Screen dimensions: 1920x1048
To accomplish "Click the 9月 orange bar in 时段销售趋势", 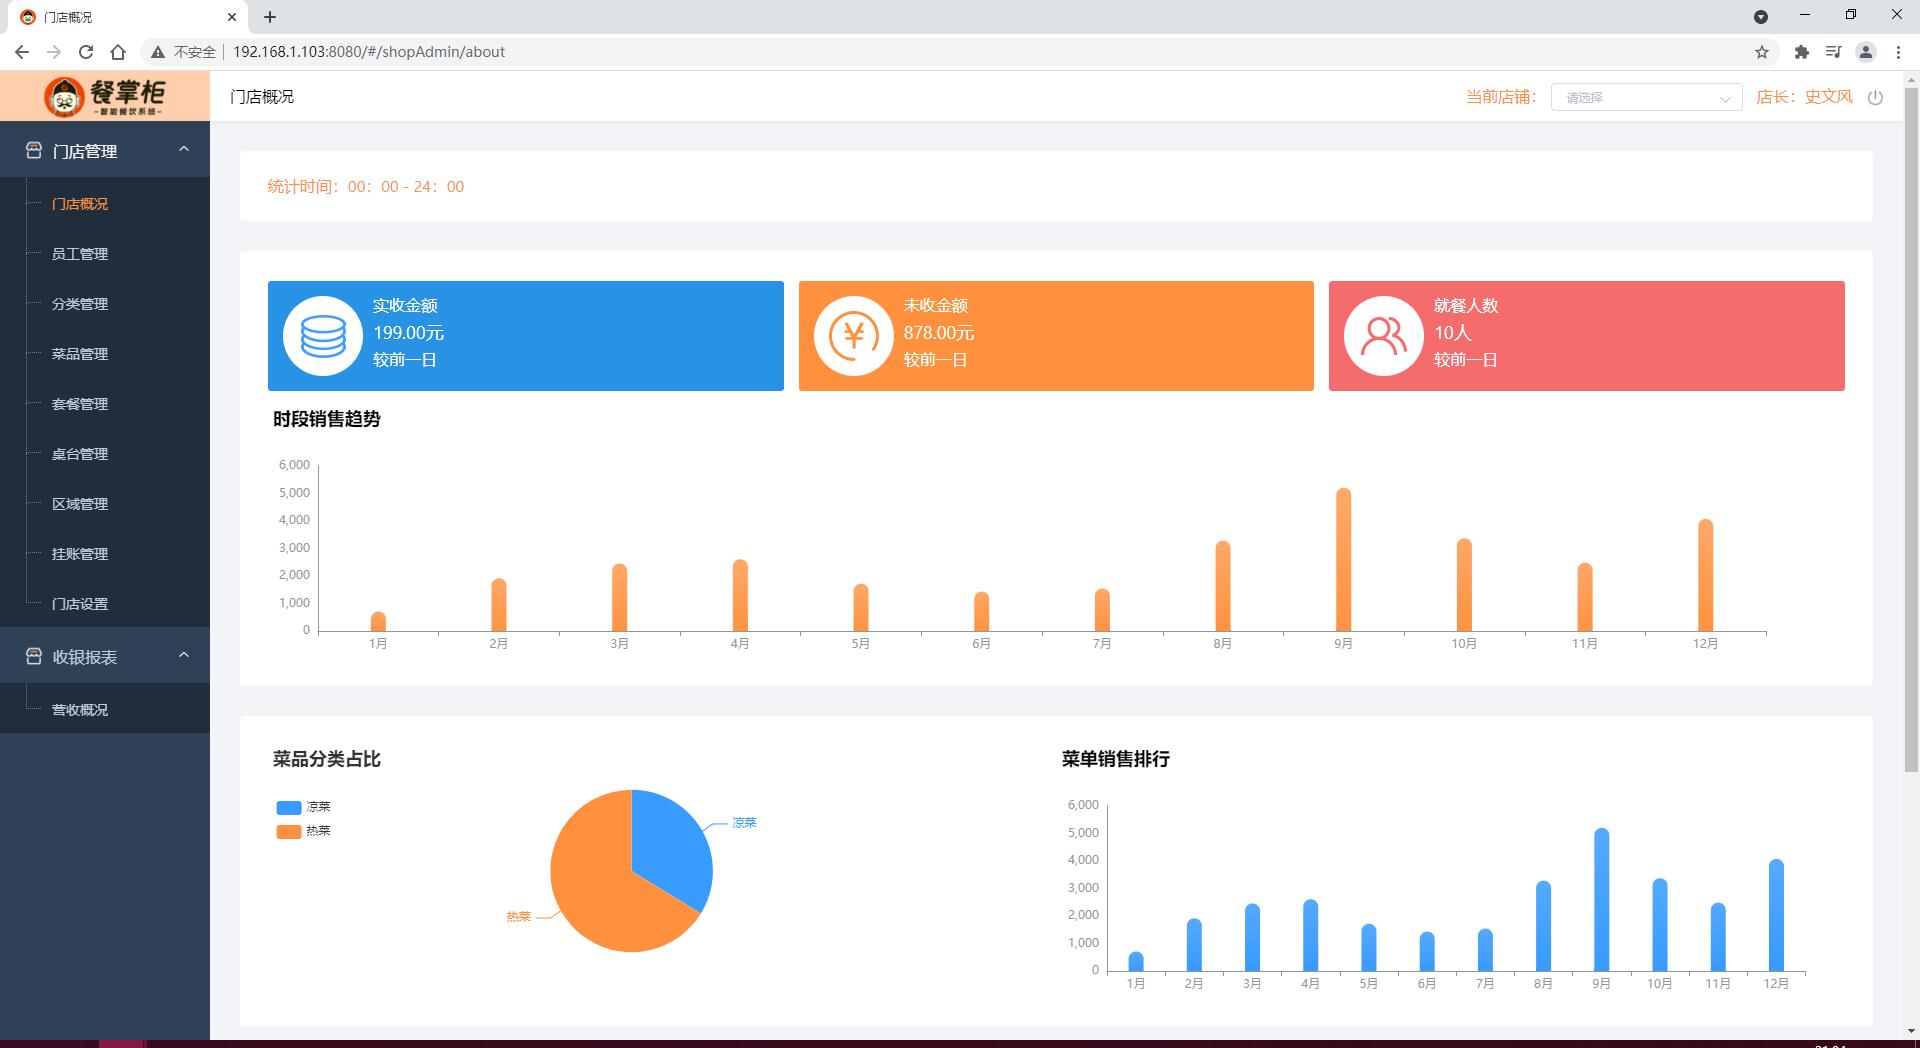I will coord(1343,560).
